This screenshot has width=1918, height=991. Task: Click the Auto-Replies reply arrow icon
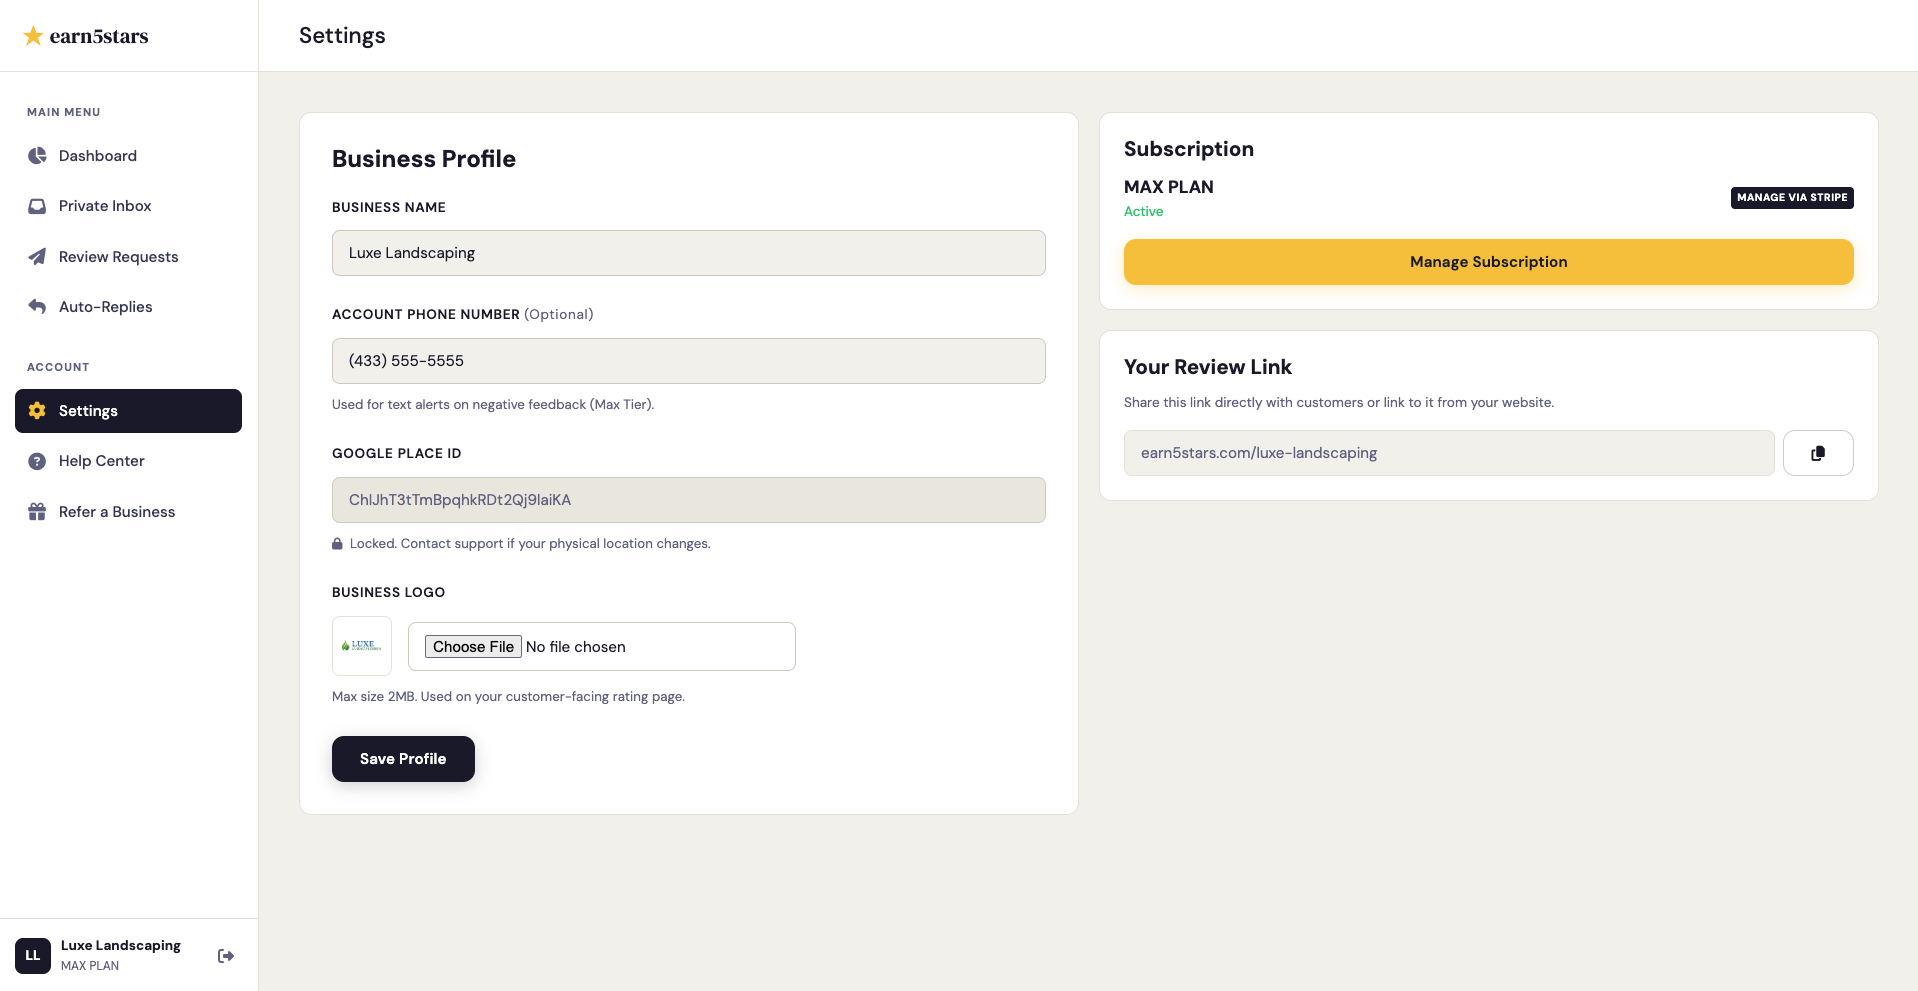coord(36,307)
